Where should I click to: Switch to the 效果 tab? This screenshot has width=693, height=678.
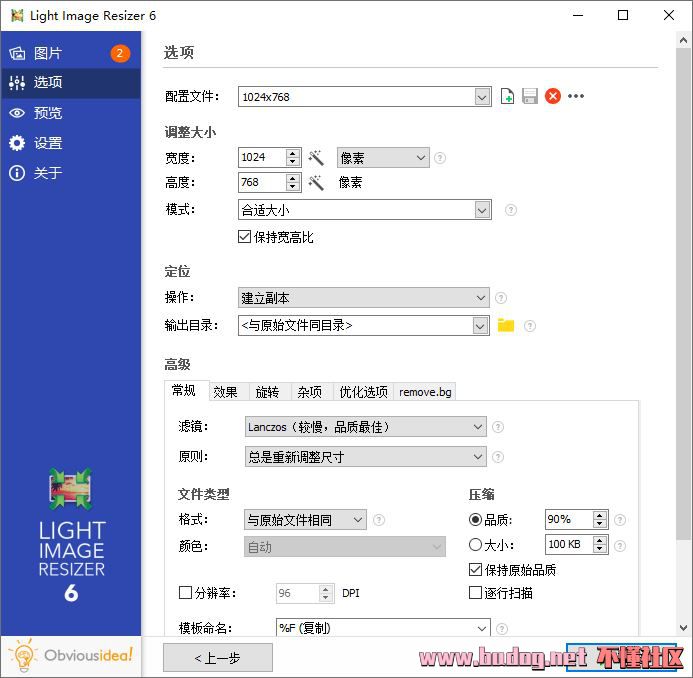[225, 392]
